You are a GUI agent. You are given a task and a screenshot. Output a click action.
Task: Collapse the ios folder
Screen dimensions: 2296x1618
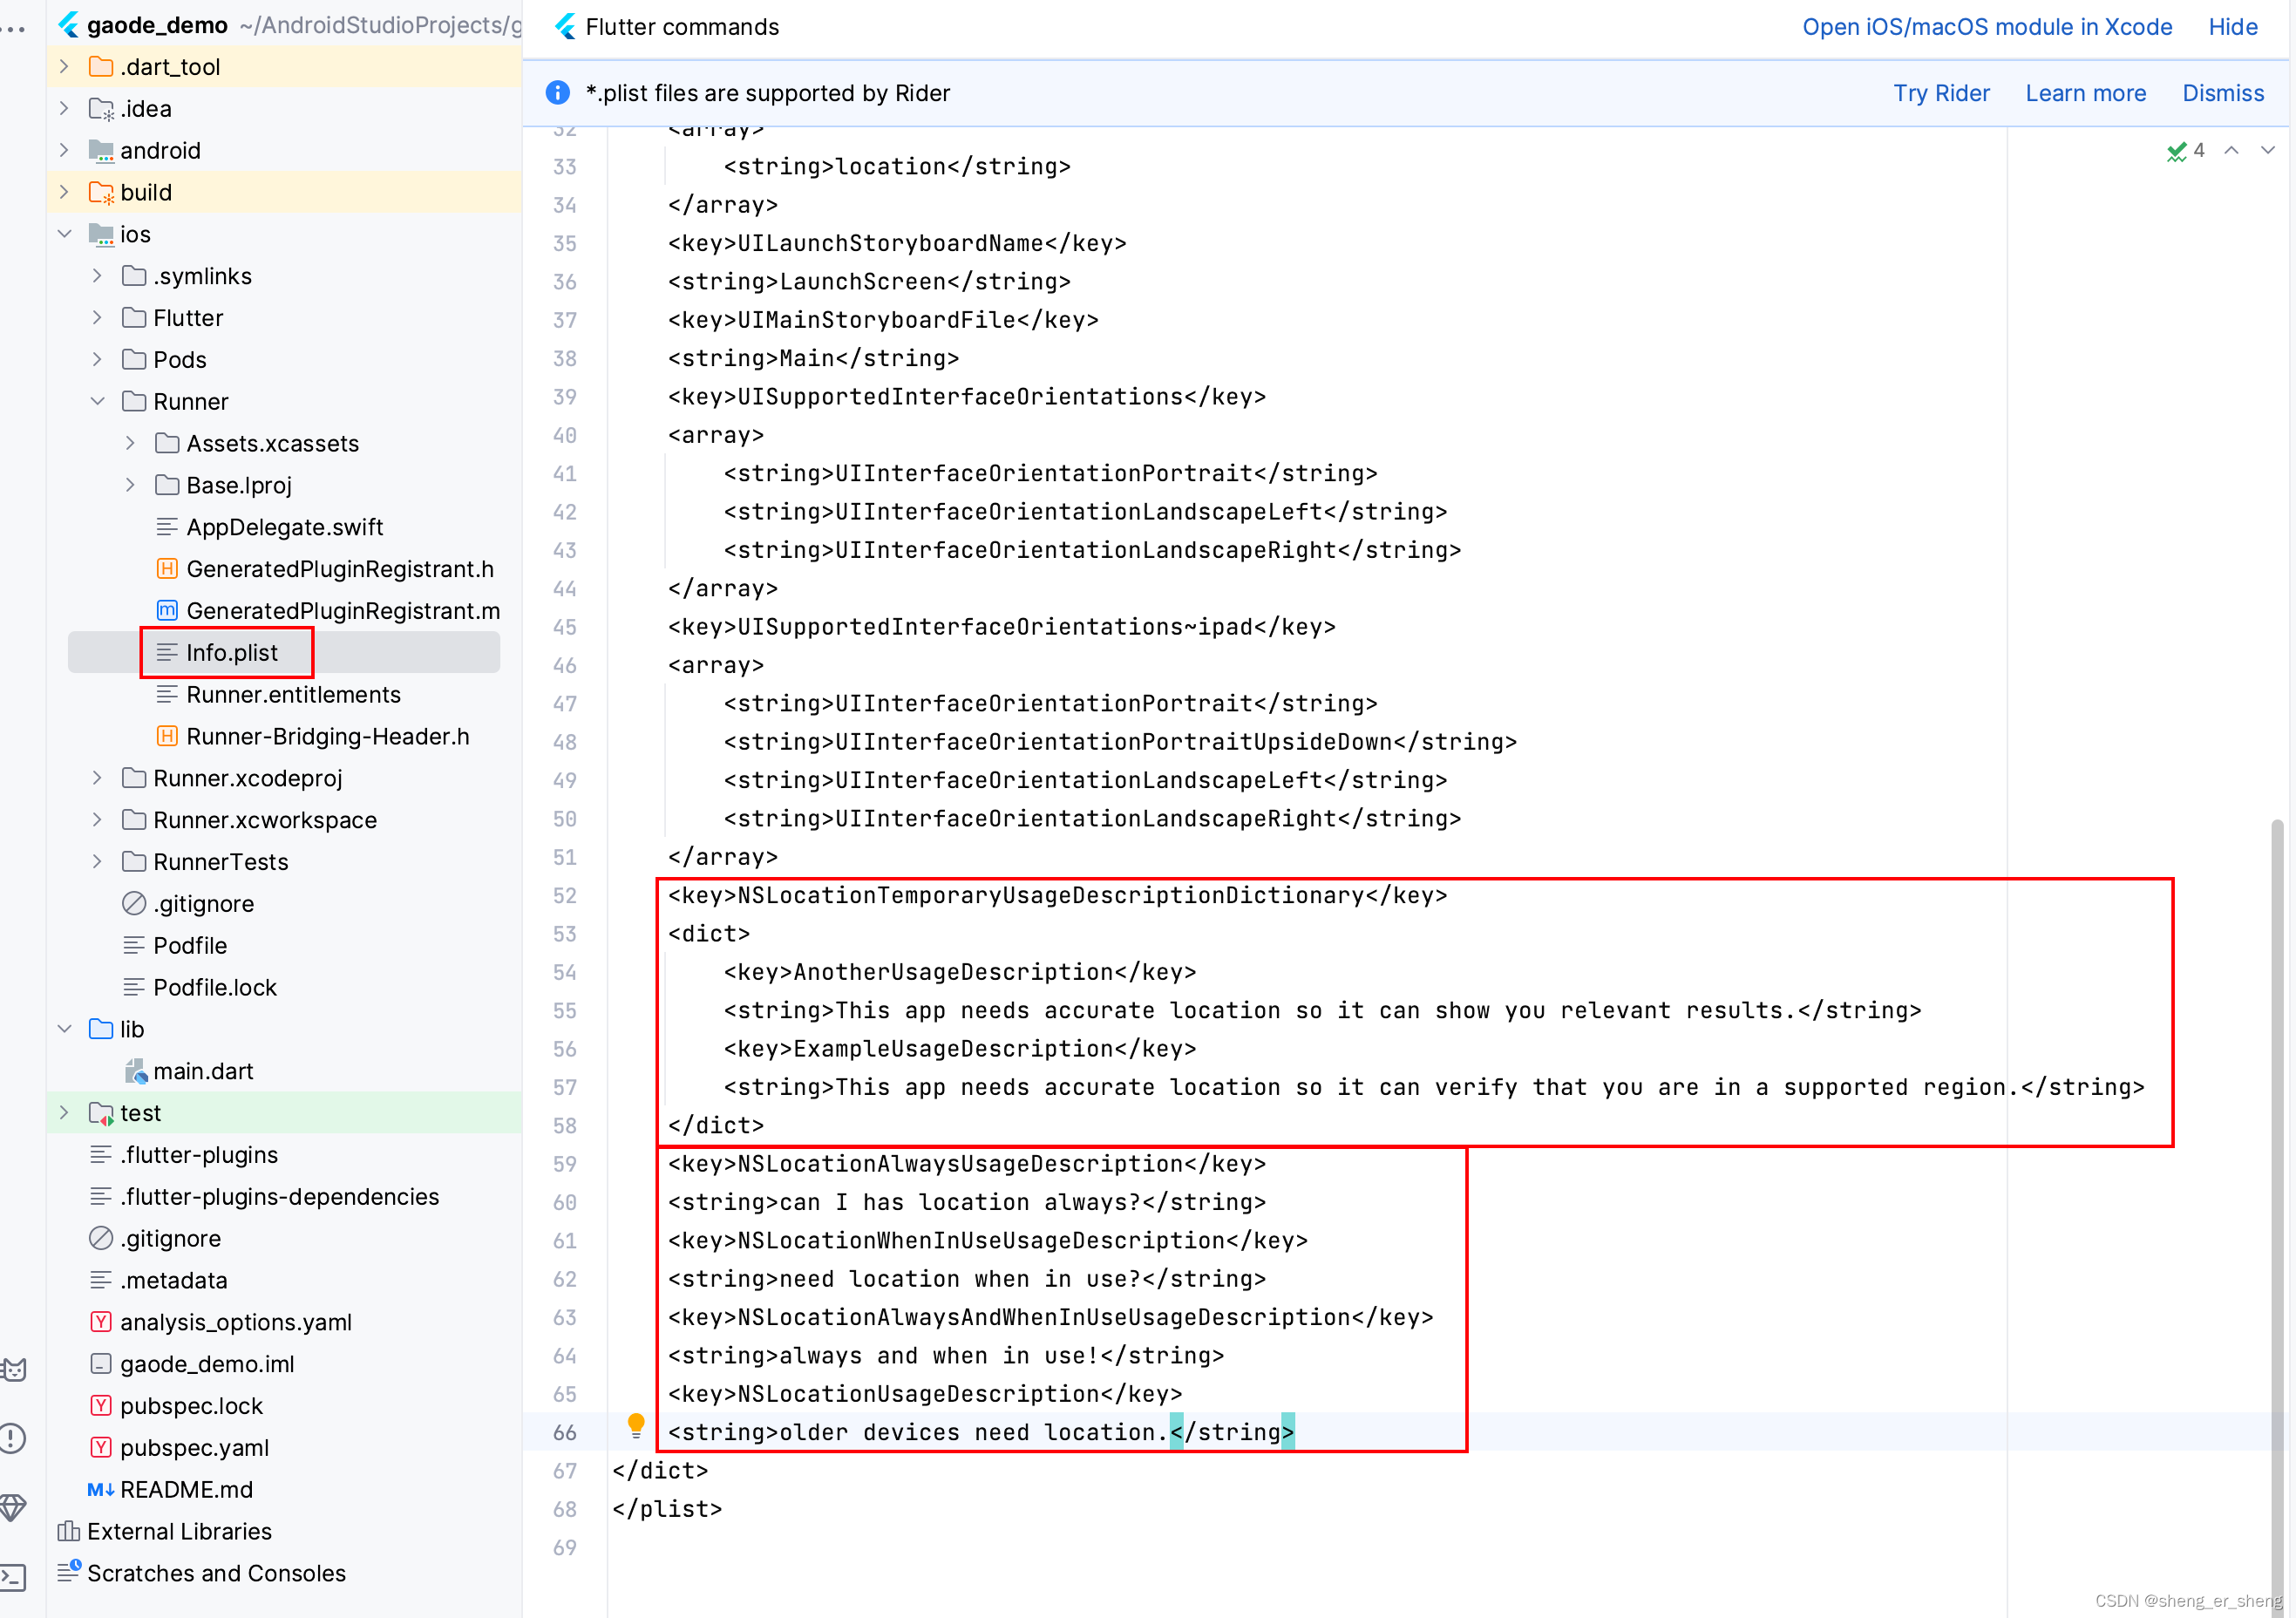[64, 234]
